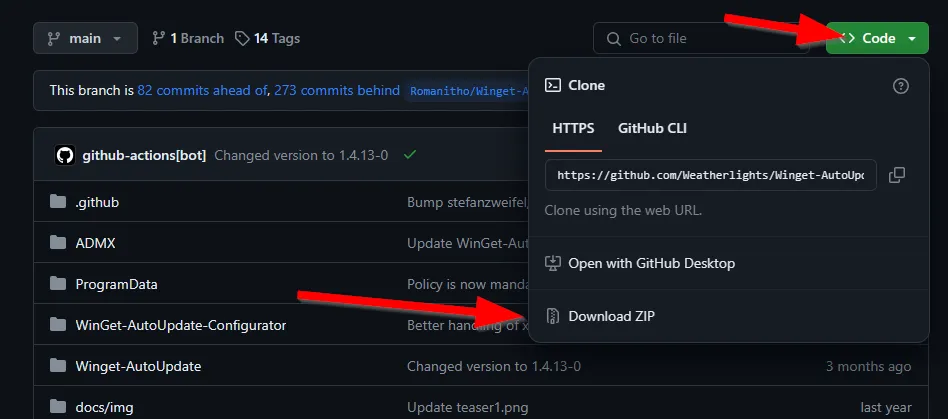
Task: Choose Download ZIP option
Action: 611,316
